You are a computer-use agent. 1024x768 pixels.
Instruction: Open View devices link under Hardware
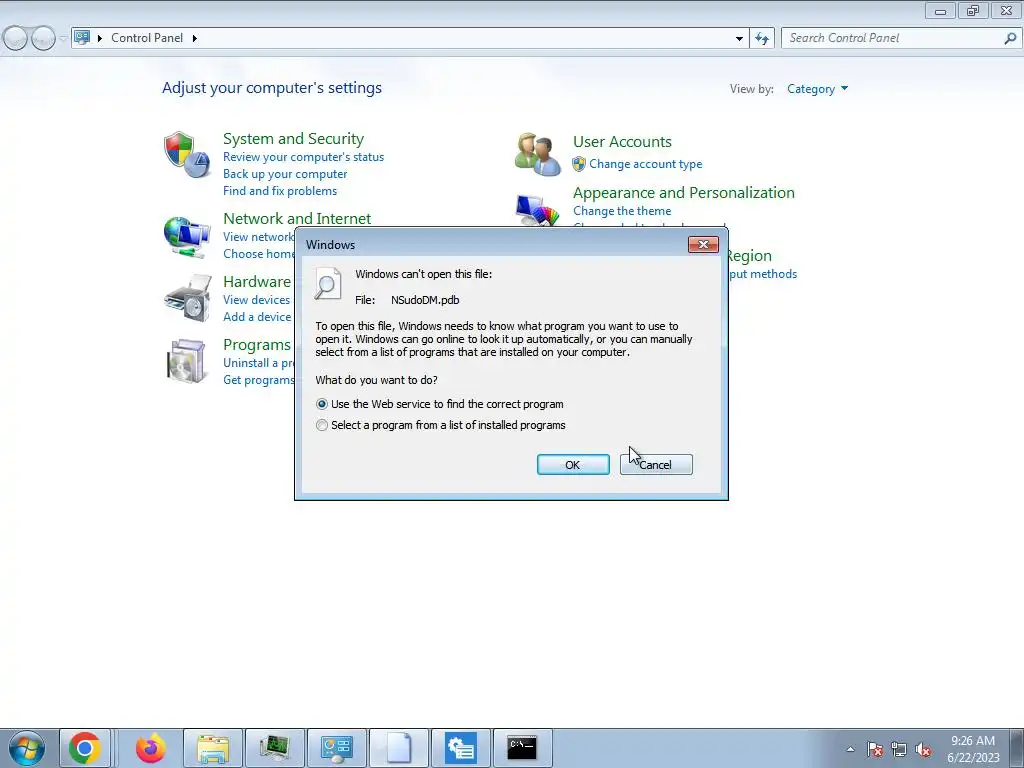tap(257, 300)
